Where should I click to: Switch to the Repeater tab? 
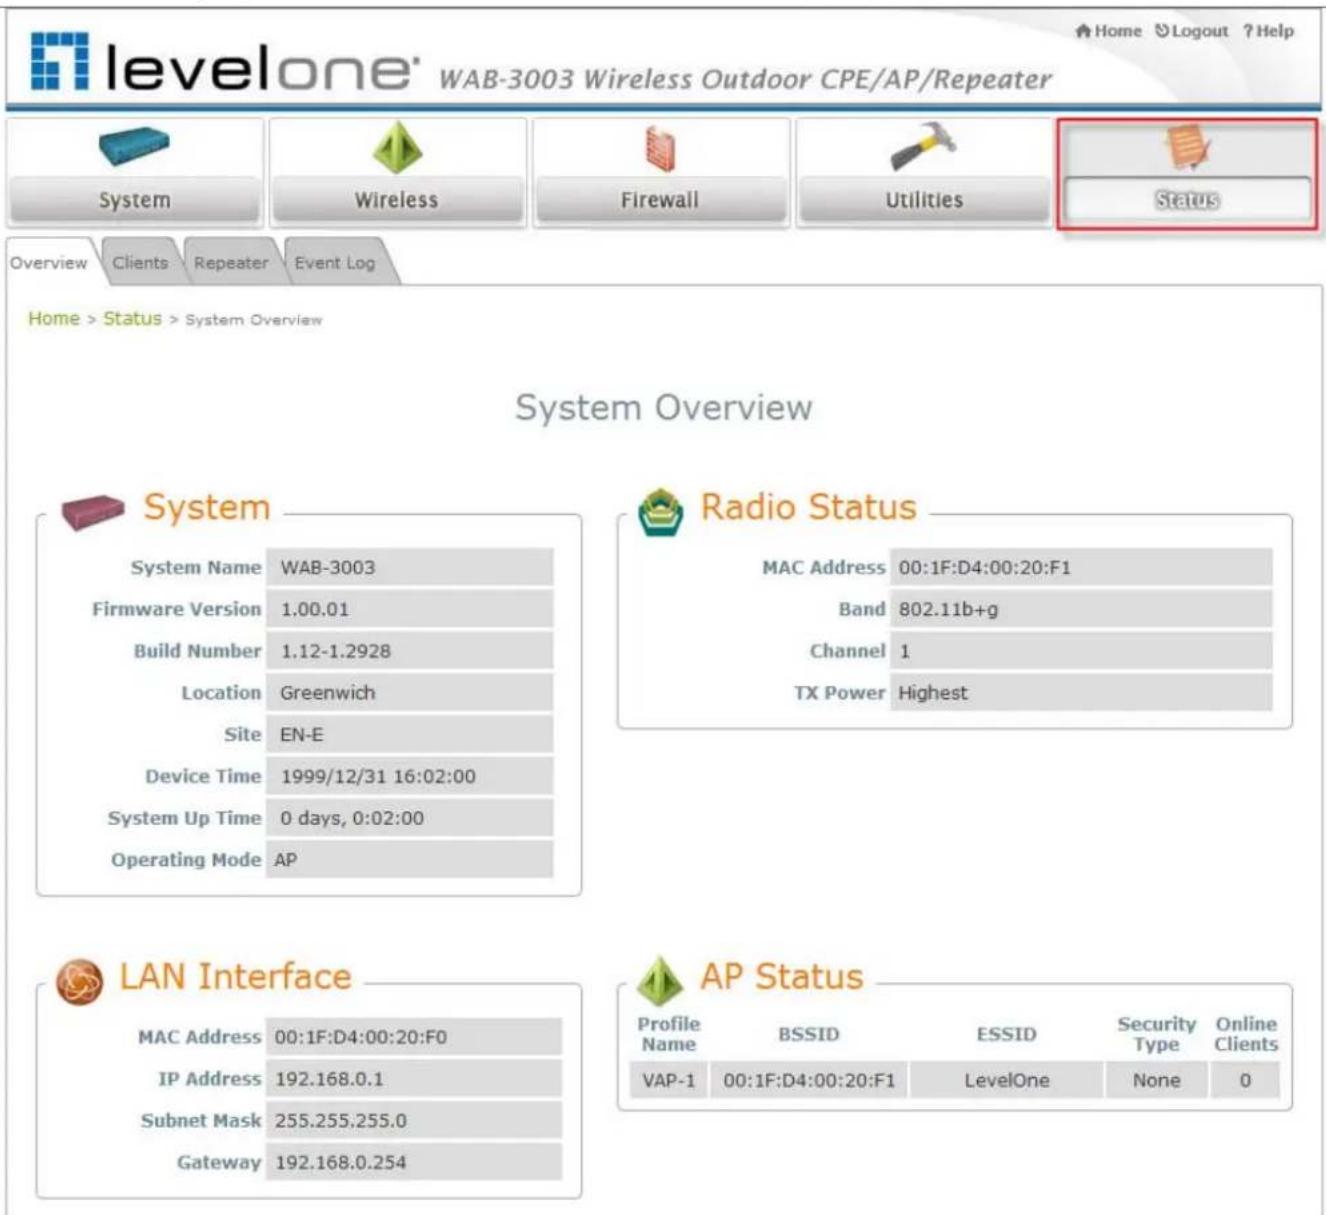coord(231,263)
